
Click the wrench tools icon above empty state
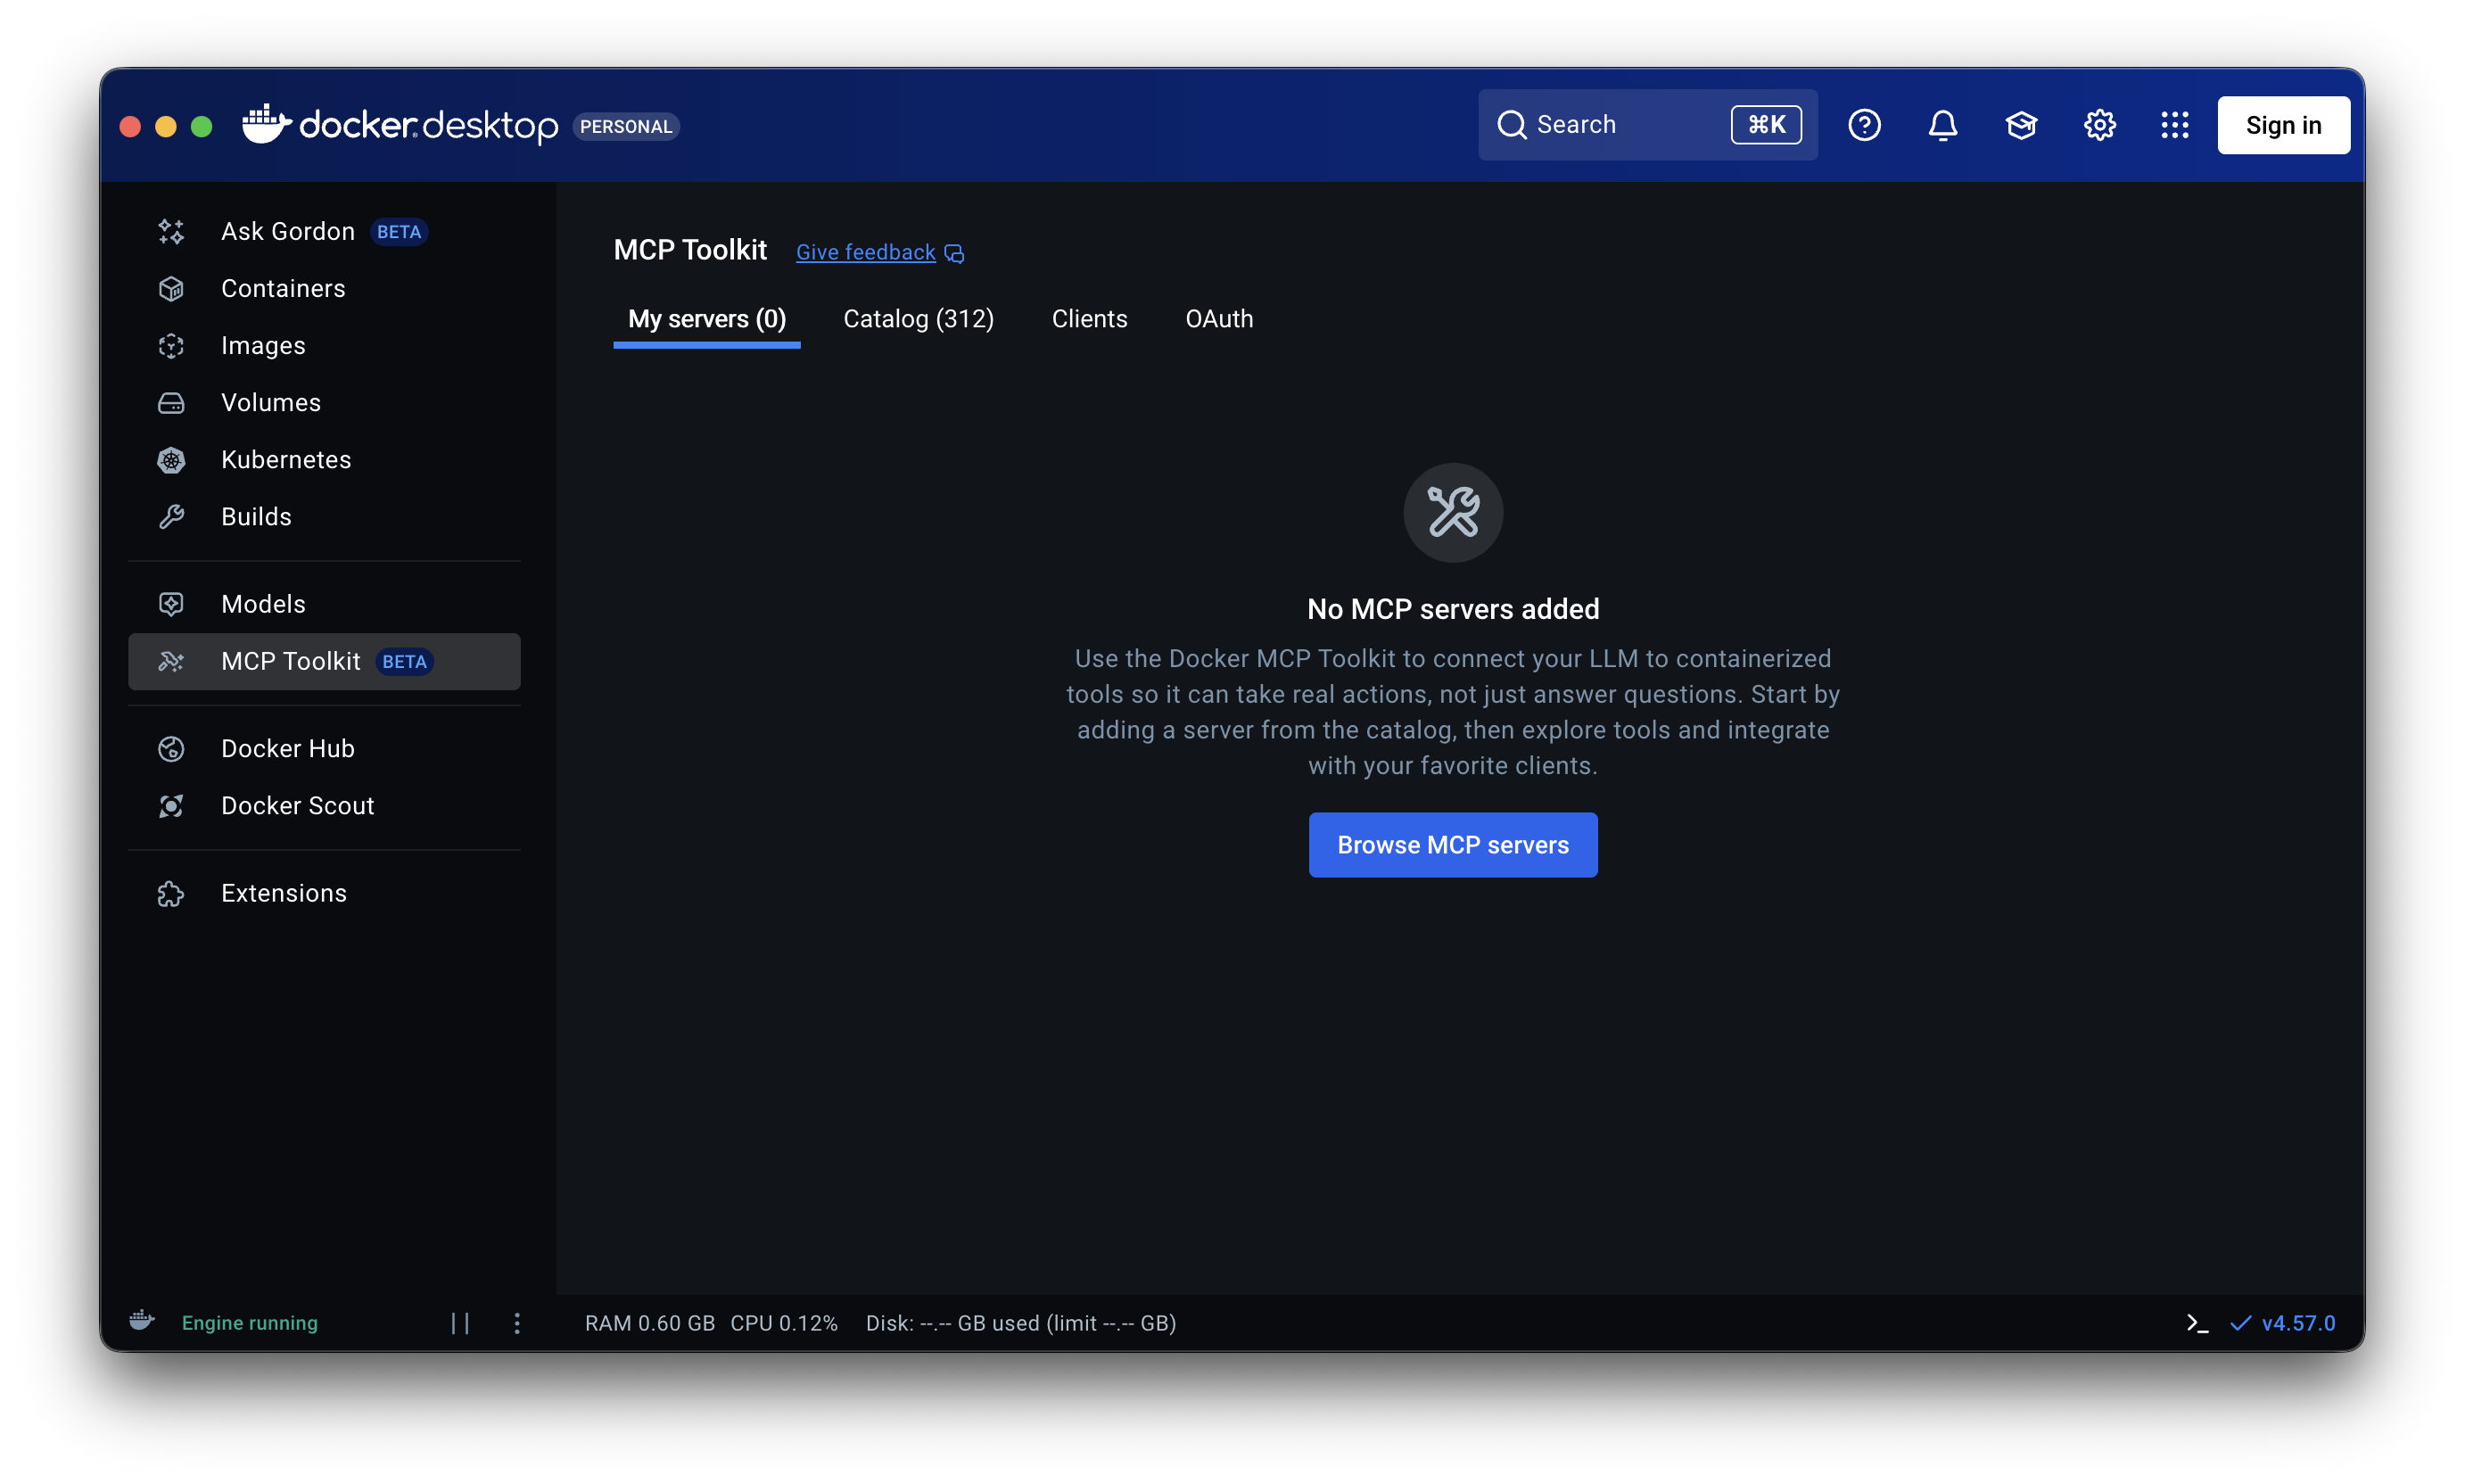pyautogui.click(x=1453, y=512)
